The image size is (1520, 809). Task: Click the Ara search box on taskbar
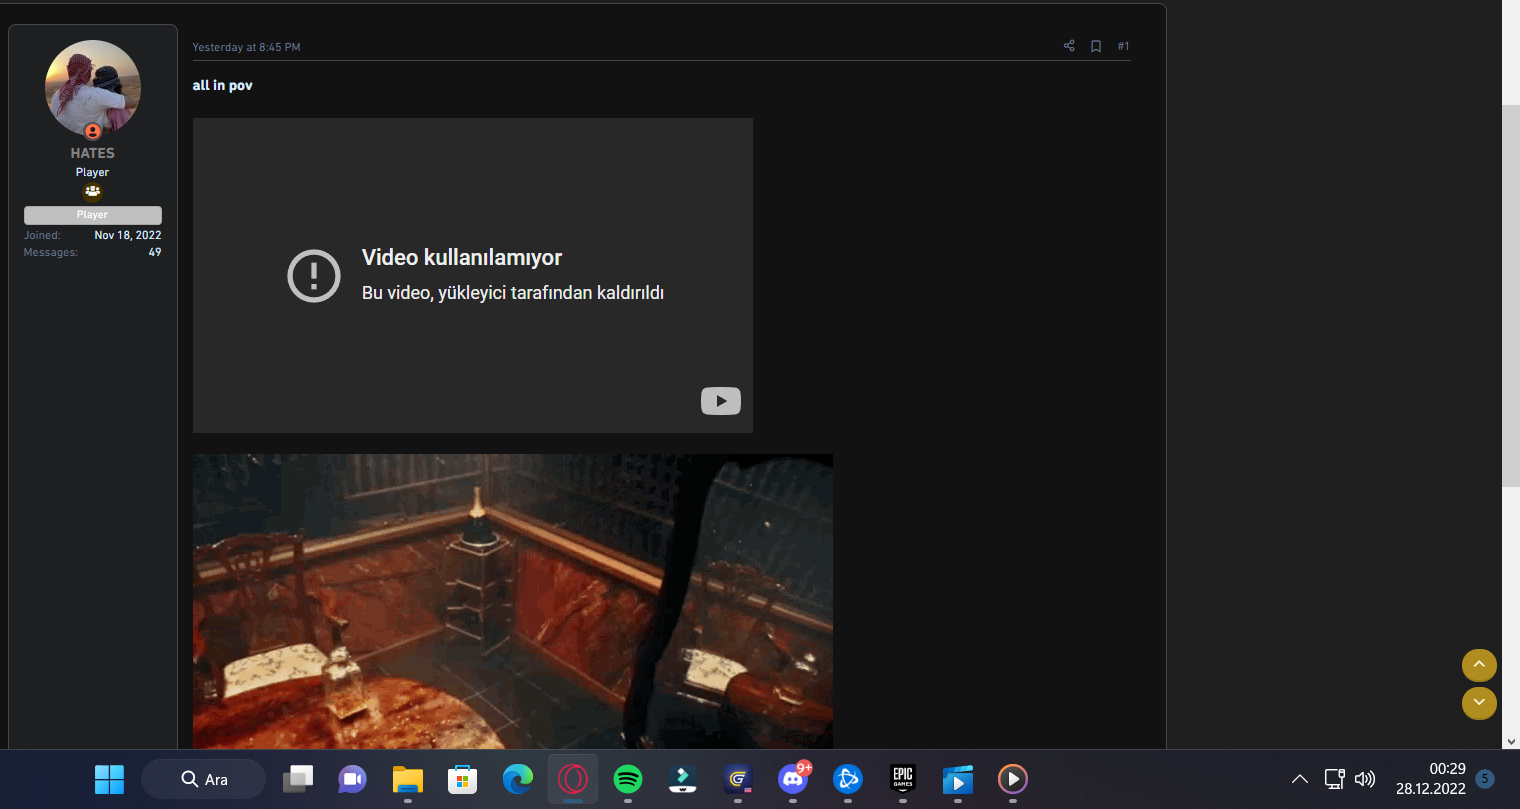(204, 779)
